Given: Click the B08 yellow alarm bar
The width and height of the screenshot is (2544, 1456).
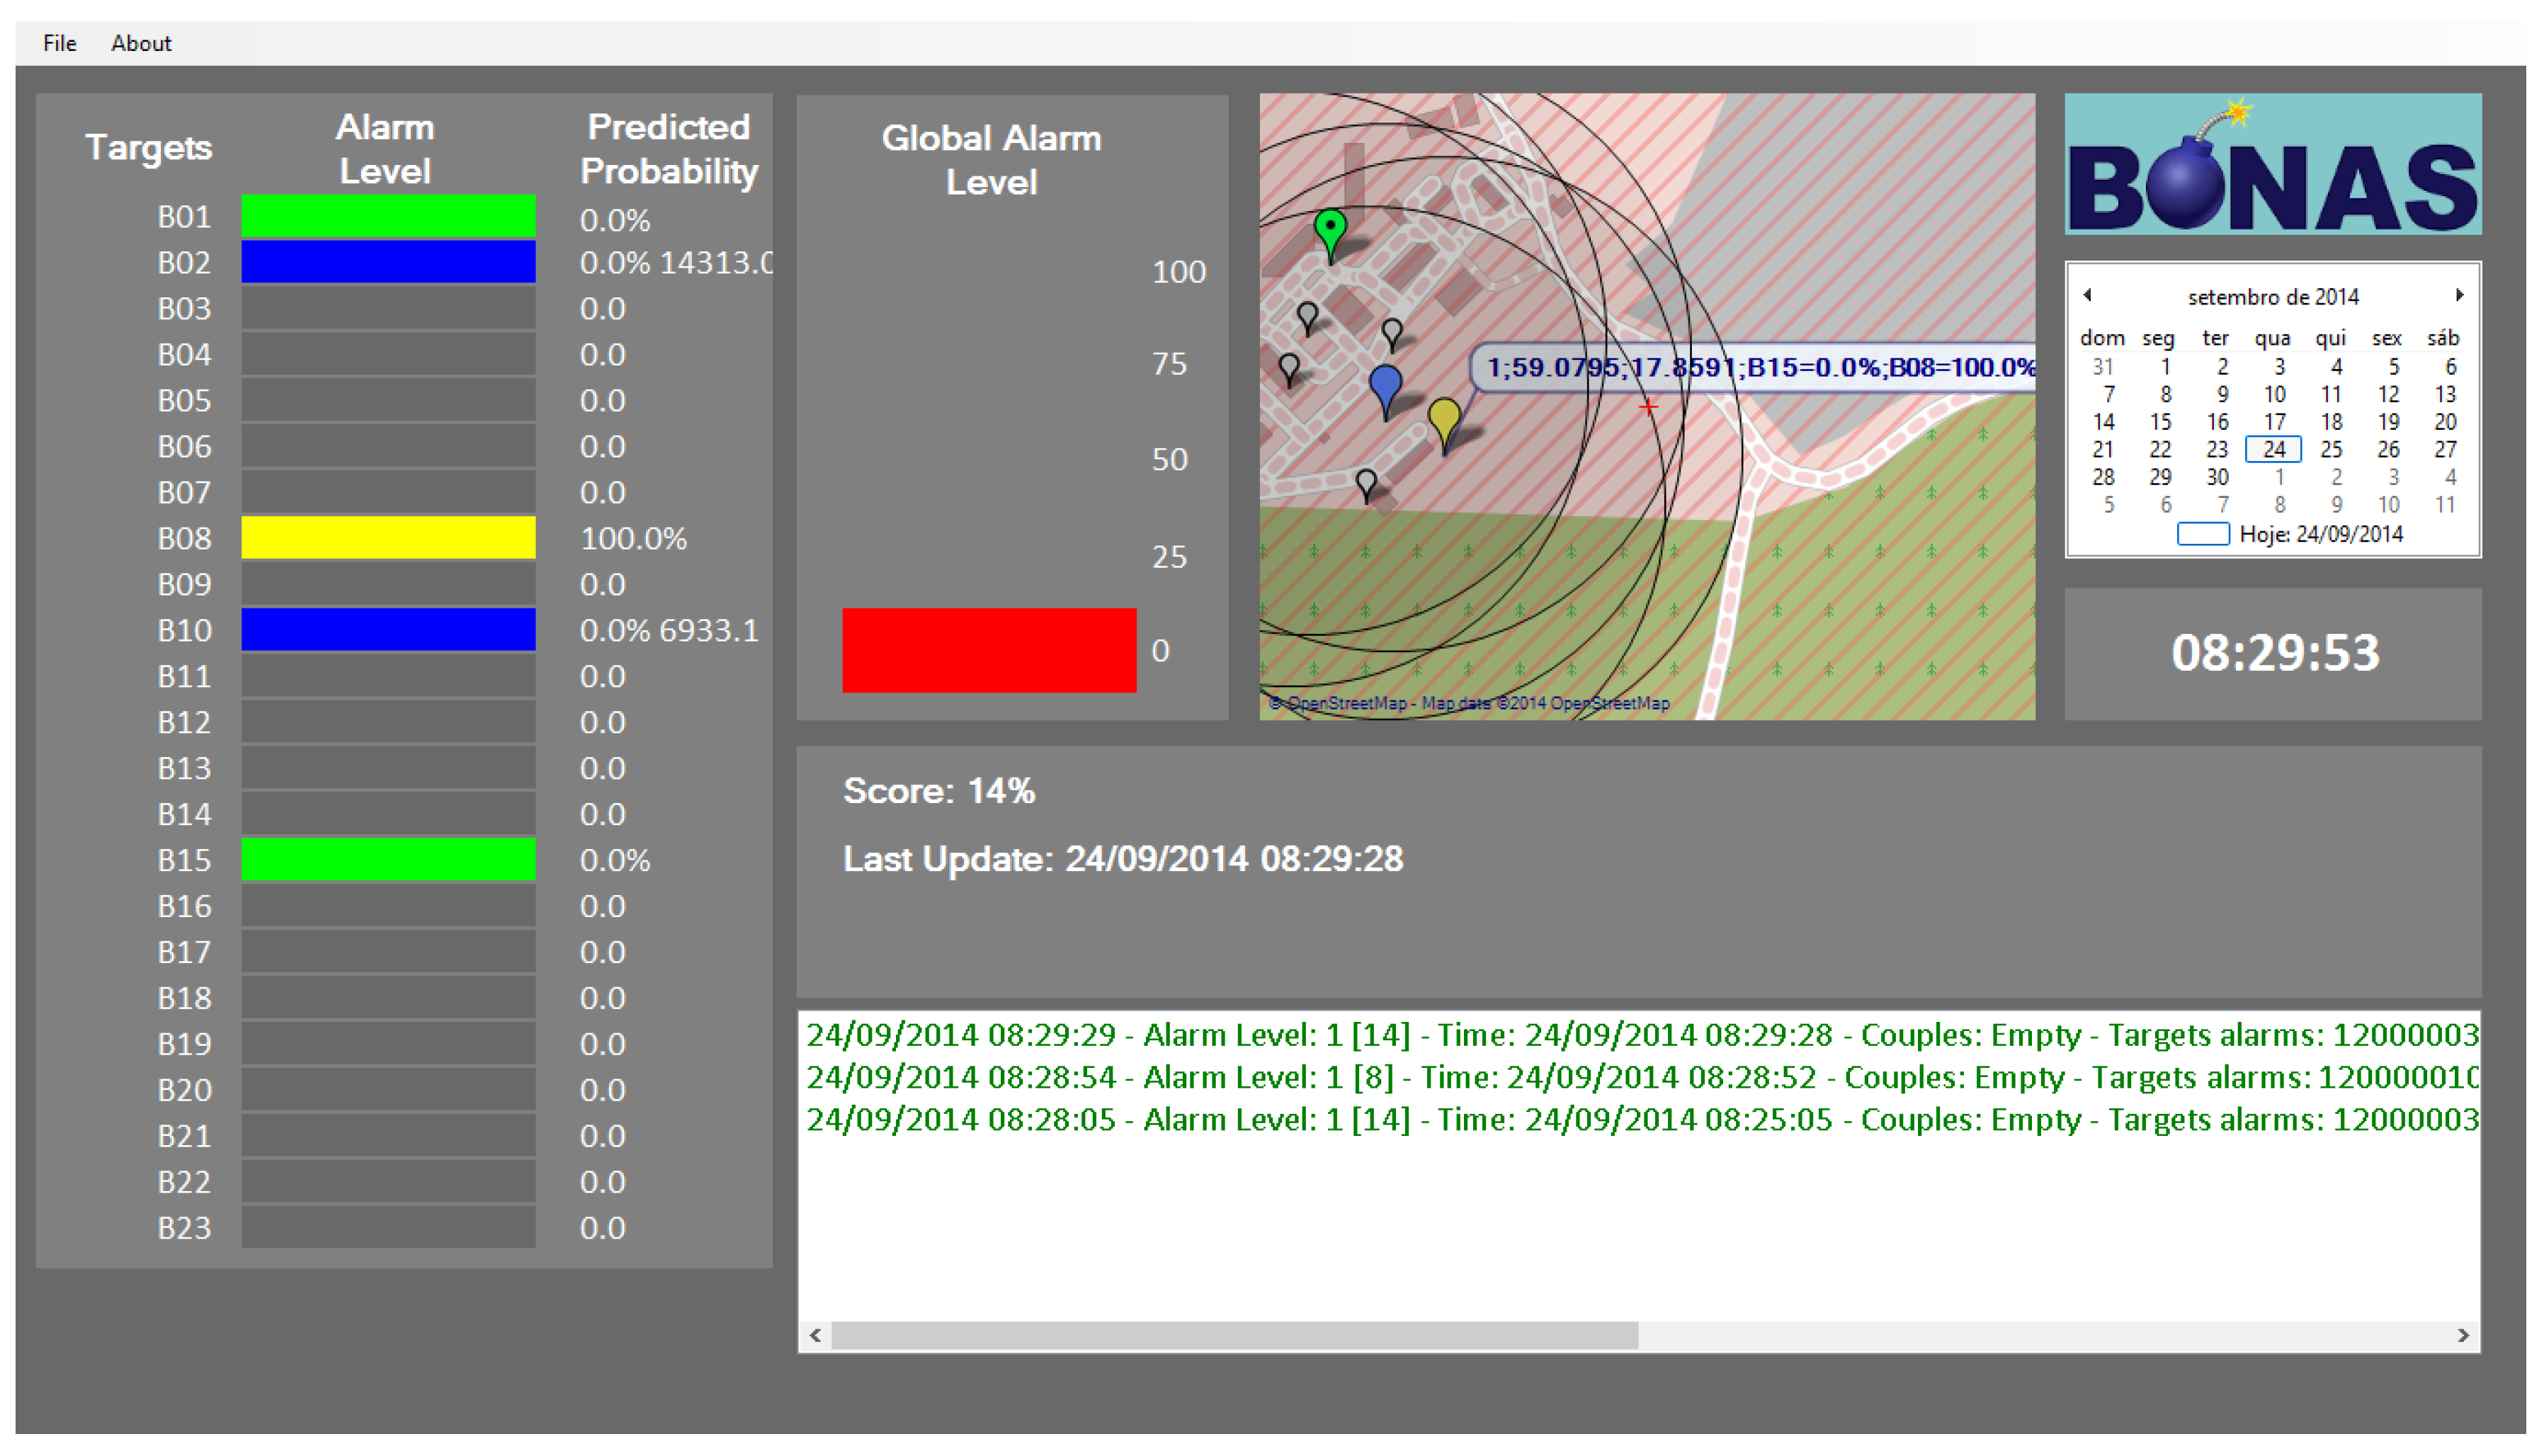Looking at the screenshot, I should (x=388, y=538).
